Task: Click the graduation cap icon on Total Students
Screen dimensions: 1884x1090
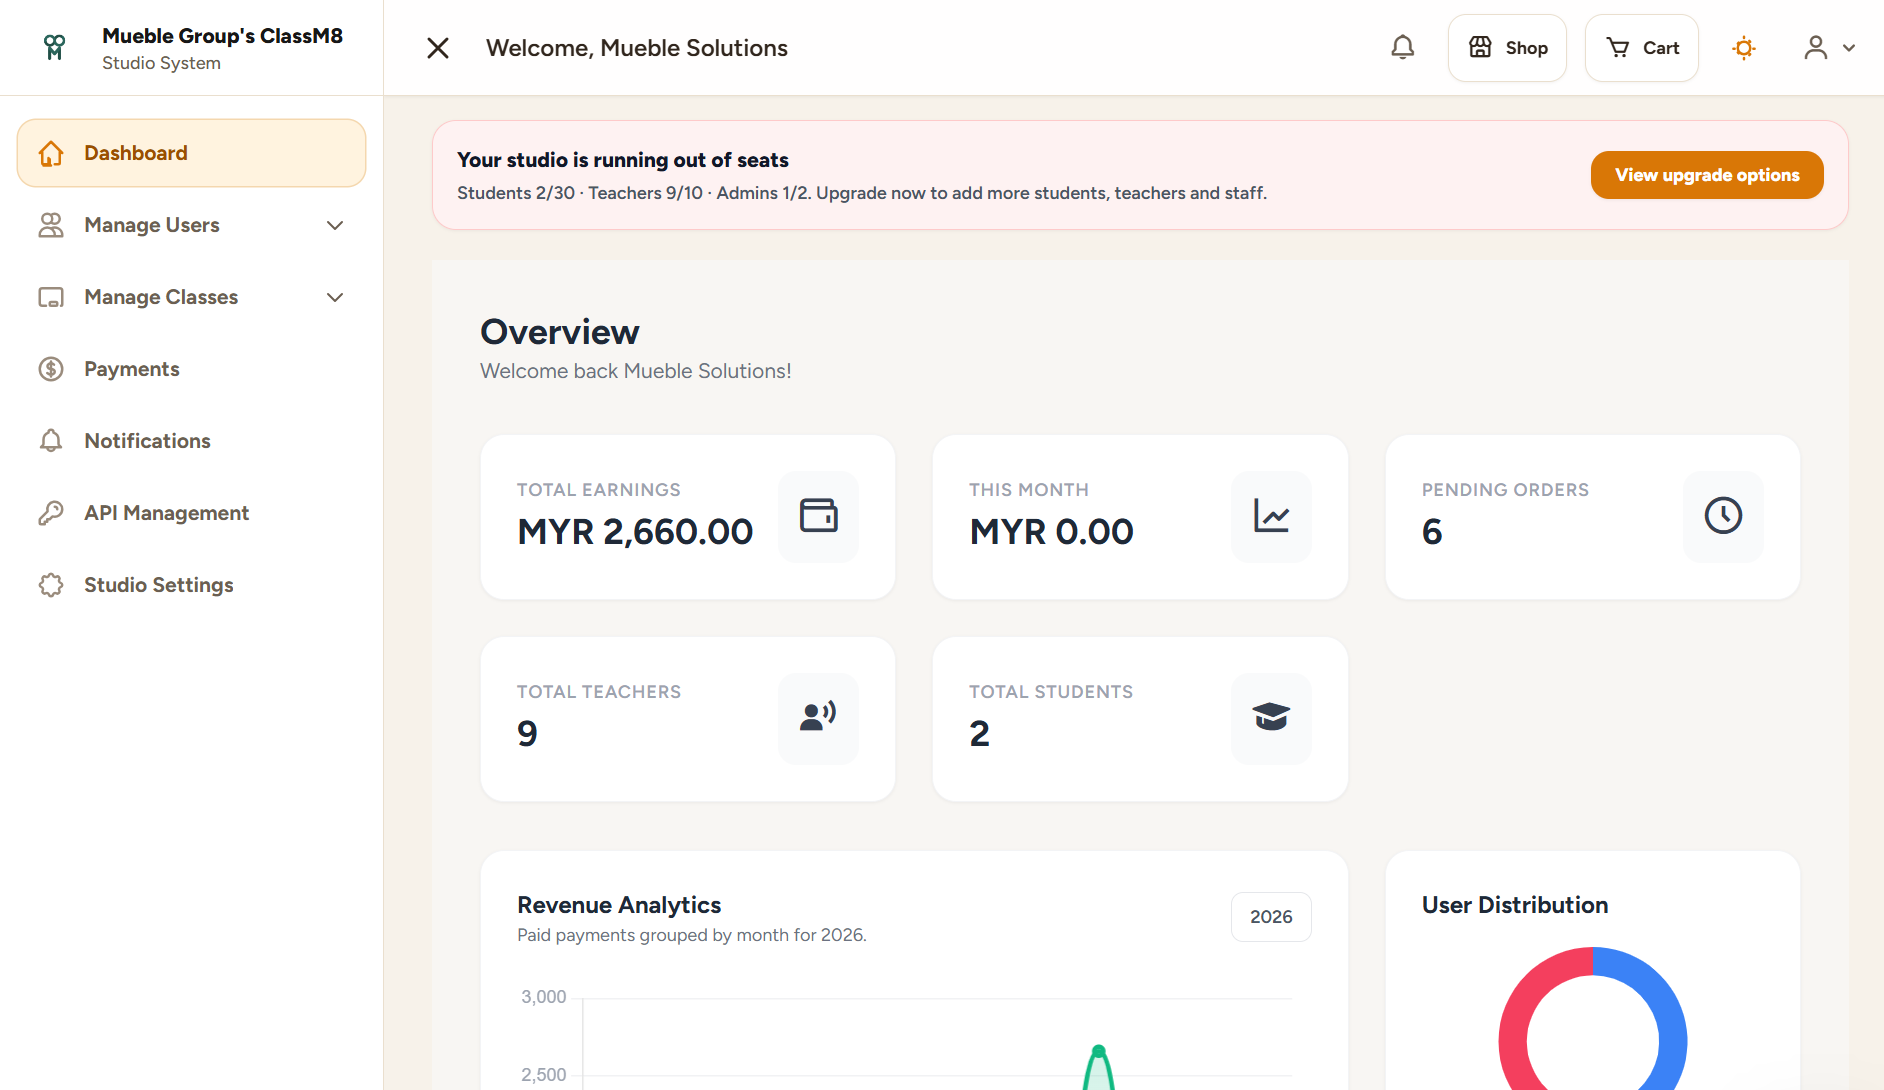Action: (x=1271, y=718)
